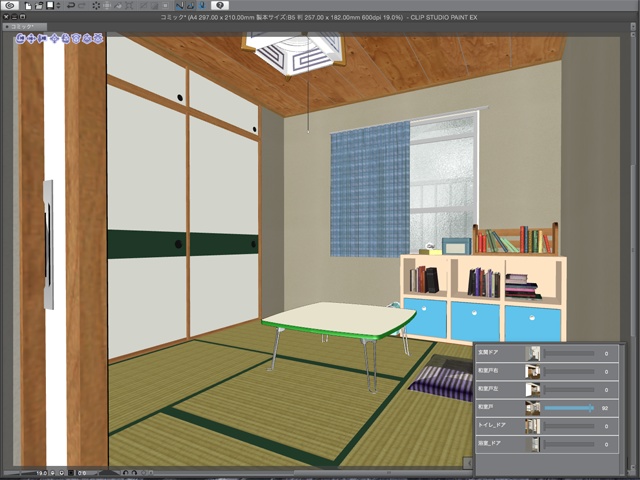Click the zoom in button in status bar
Viewport: 640px width, 480px height.
coord(62,473)
